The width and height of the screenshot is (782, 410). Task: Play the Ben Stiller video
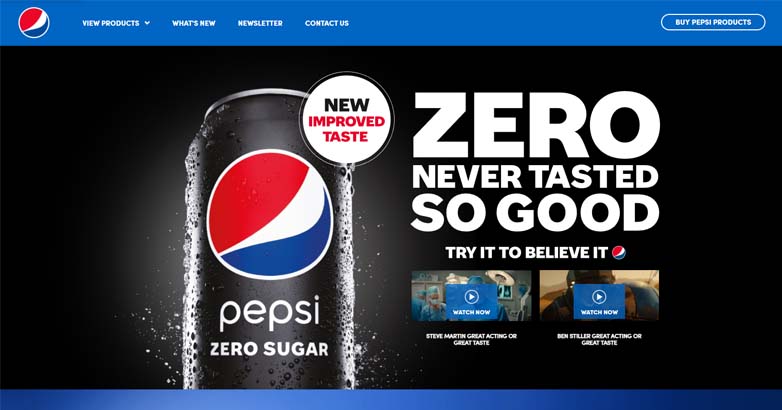[599, 297]
